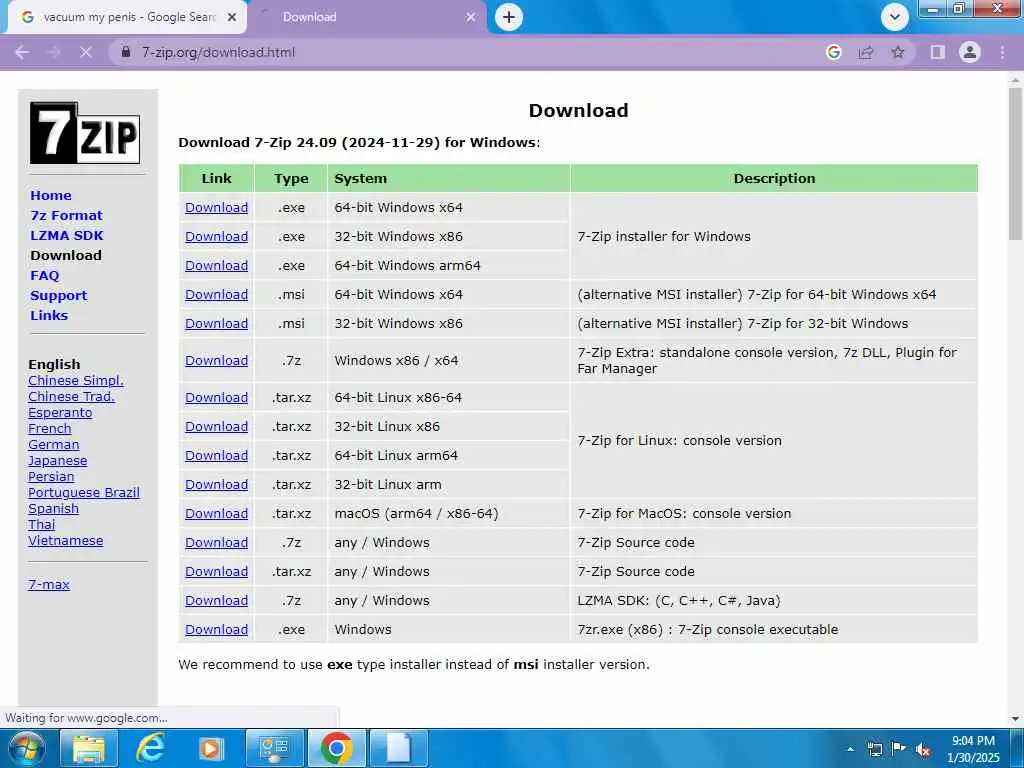Click the browser back arrow
This screenshot has width=1024, height=768.
pos(22,52)
